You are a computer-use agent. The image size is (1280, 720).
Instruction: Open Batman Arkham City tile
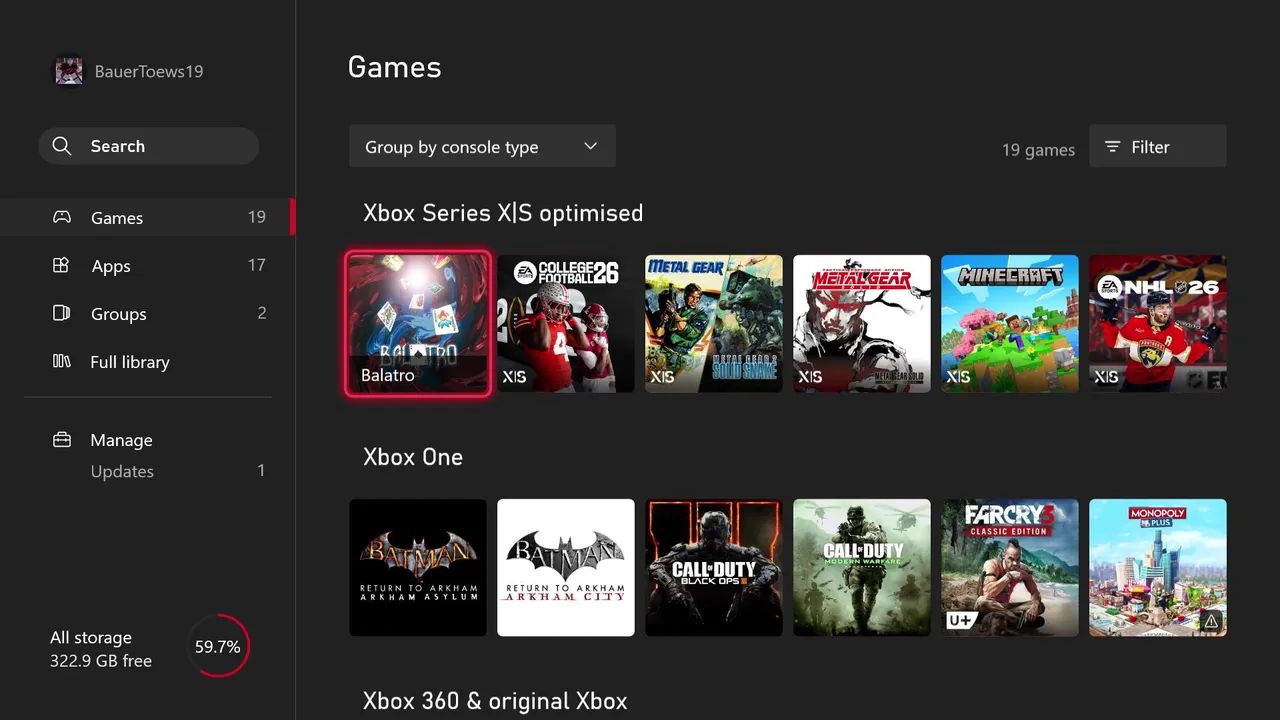(566, 567)
